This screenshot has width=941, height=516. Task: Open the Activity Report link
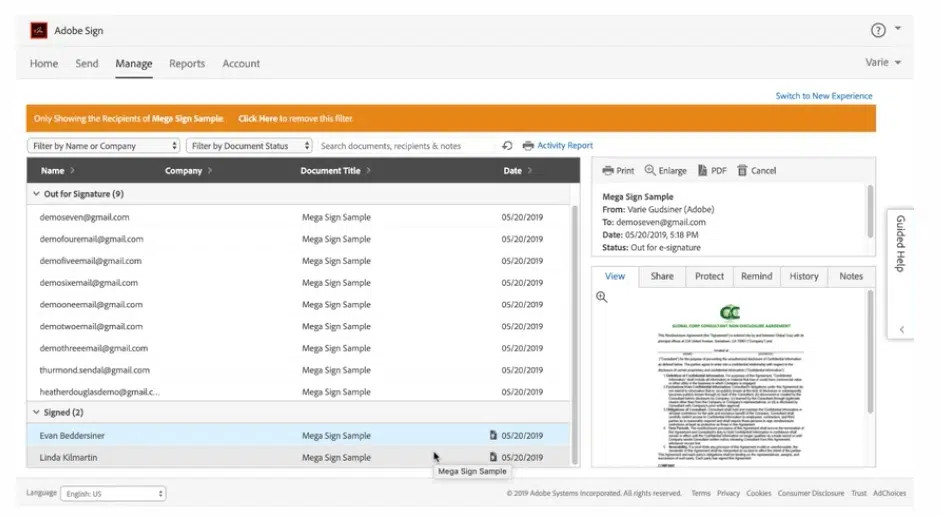(x=565, y=145)
